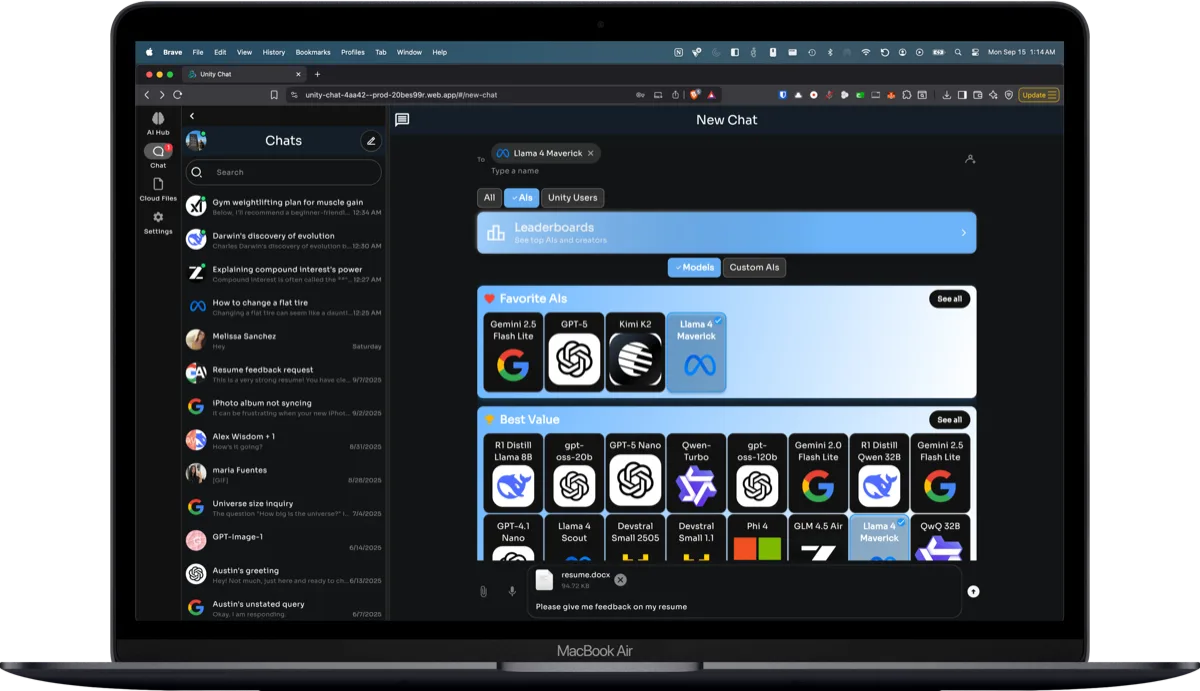Select the AIs filter tab
The image size is (1200, 691).
[x=522, y=198]
